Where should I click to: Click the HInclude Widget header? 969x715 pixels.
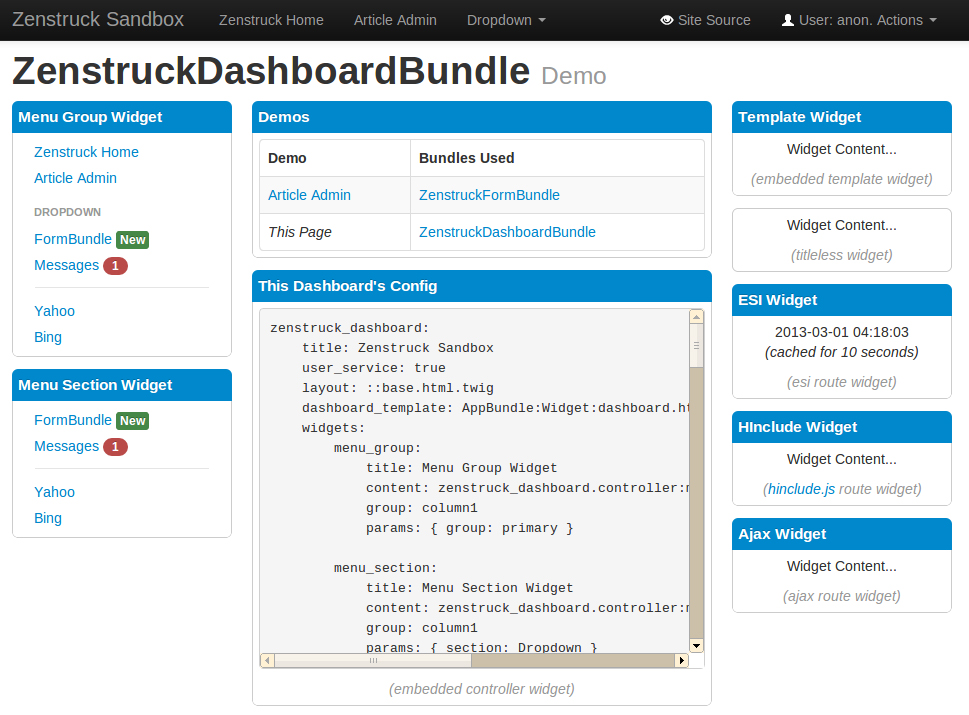coord(842,427)
